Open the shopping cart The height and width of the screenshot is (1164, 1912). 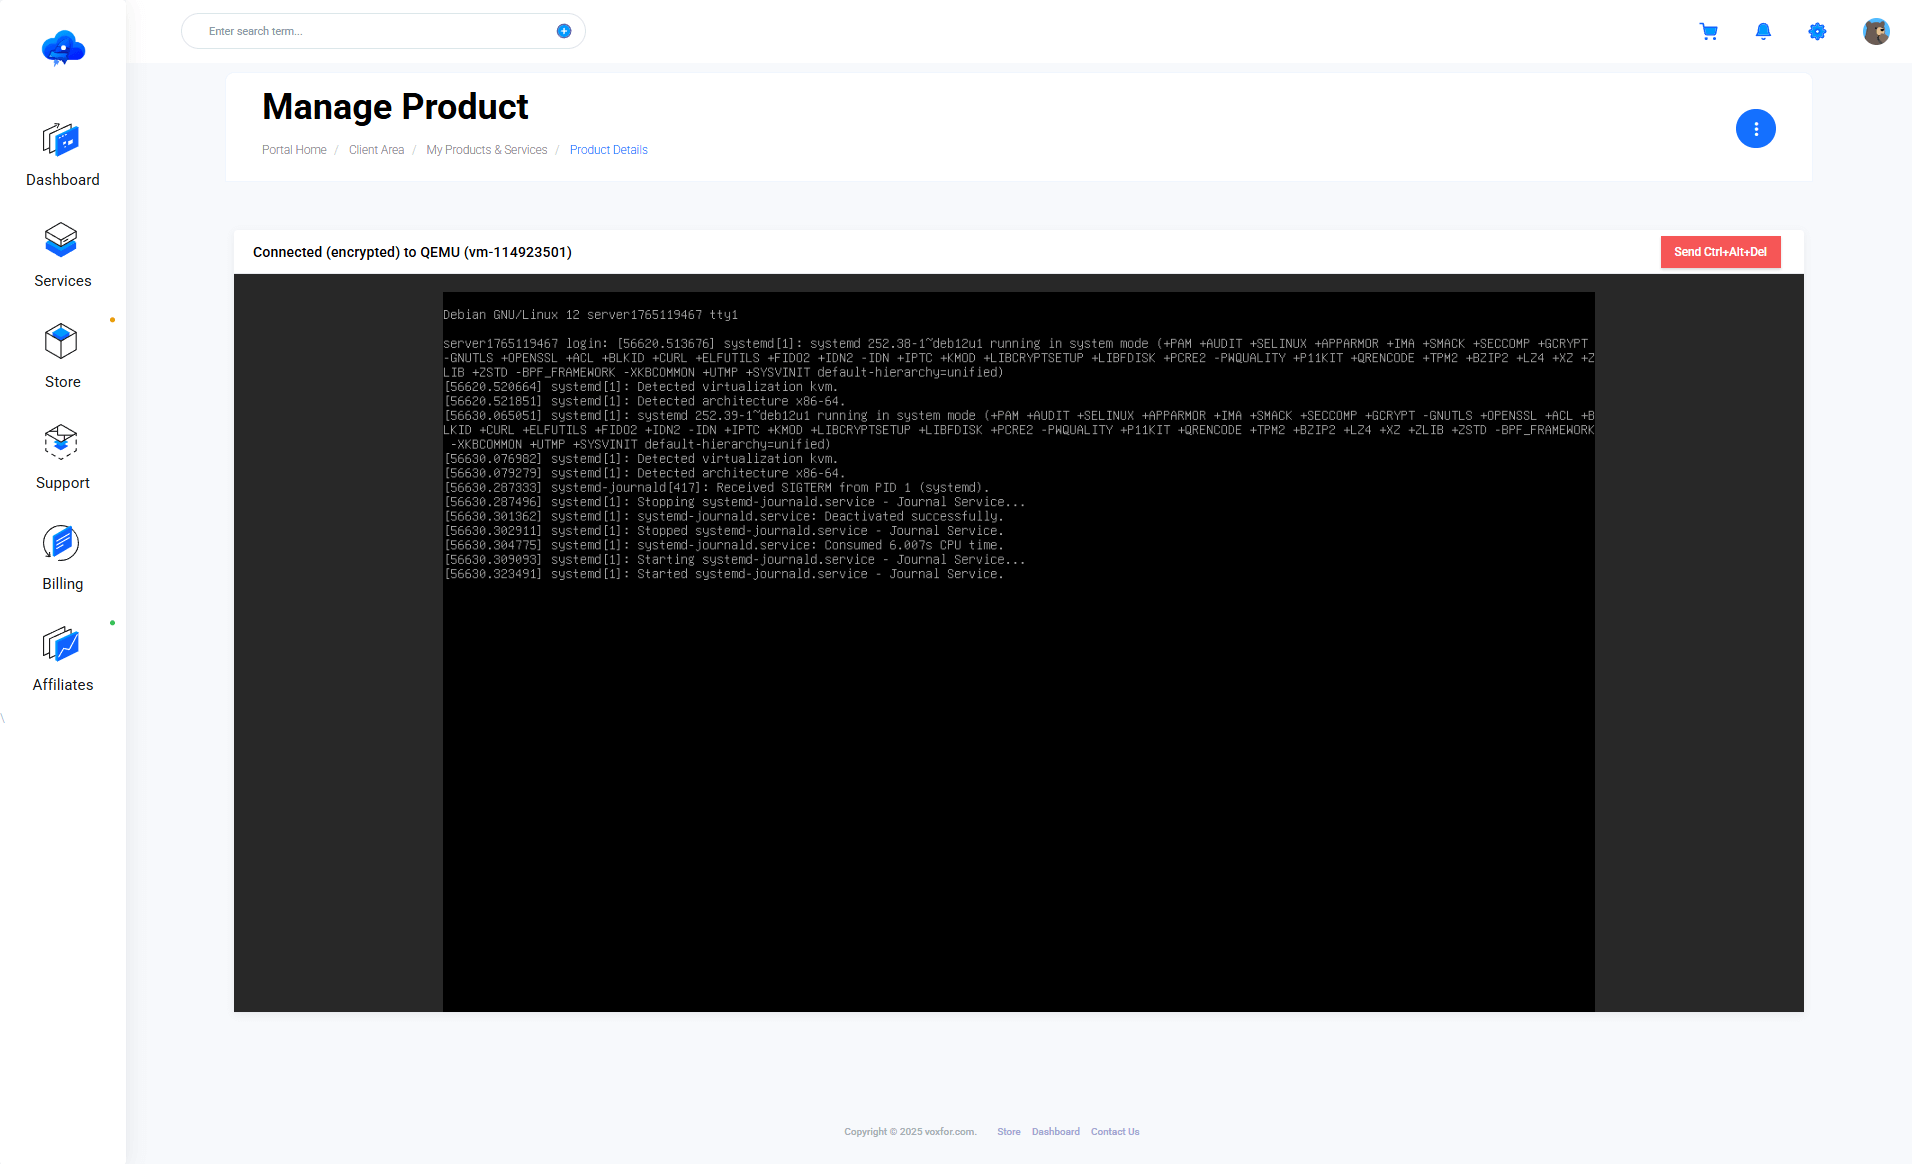[x=1709, y=31]
